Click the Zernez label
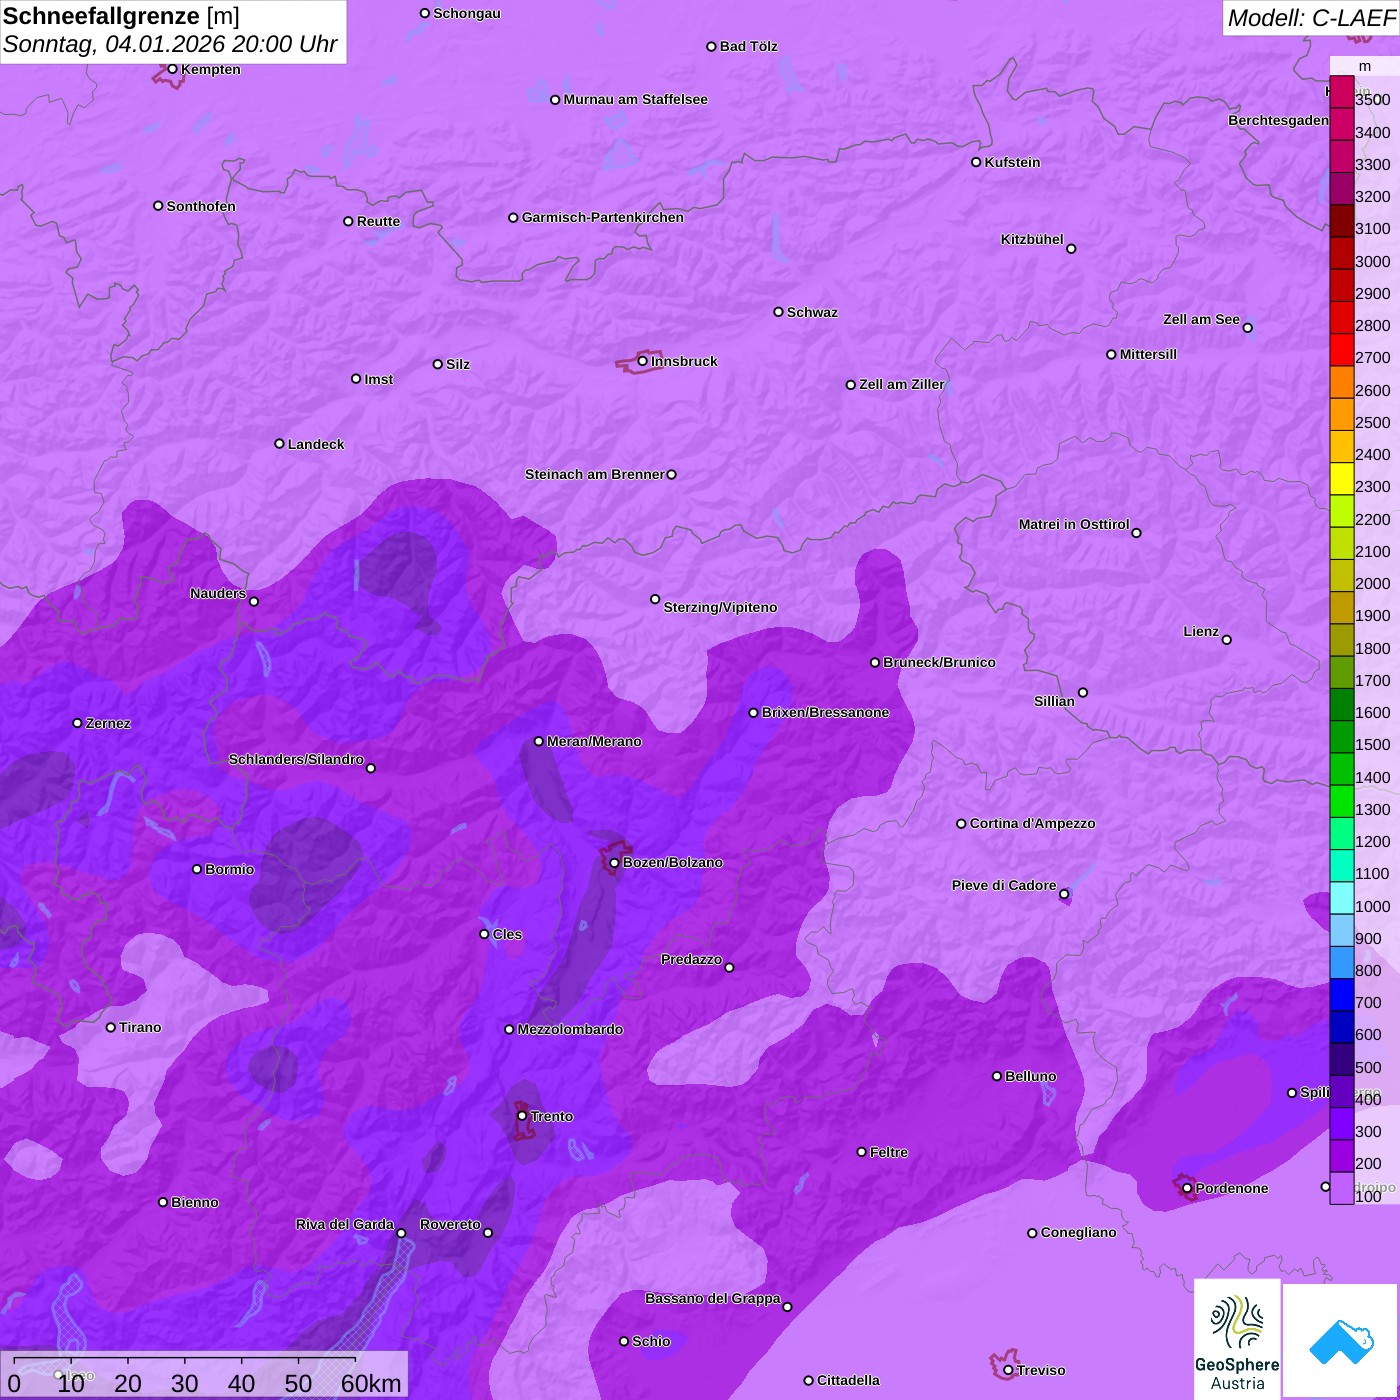This screenshot has height=1400, width=1400. 108,723
